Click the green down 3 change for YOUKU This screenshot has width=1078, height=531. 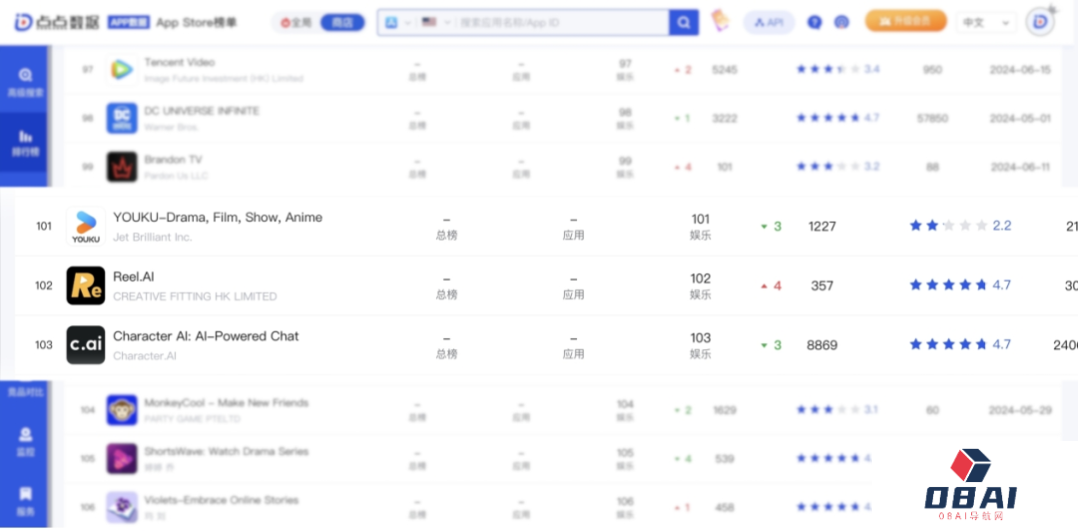pyautogui.click(x=771, y=226)
